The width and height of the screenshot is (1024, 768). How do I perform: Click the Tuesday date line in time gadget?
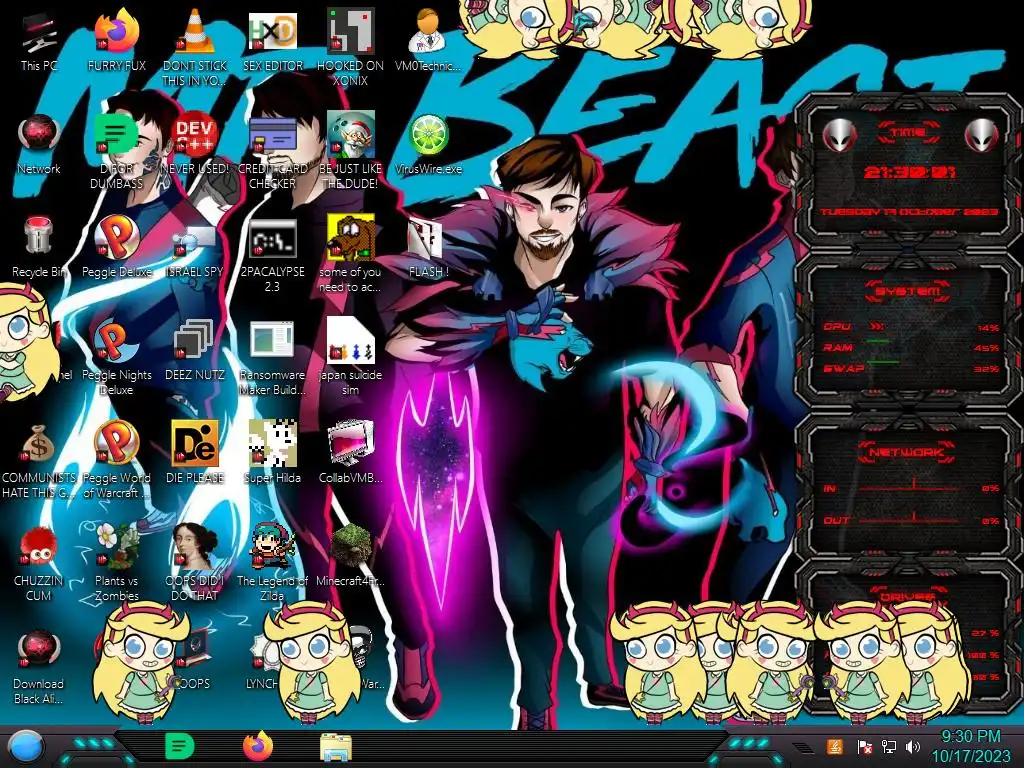pos(910,212)
